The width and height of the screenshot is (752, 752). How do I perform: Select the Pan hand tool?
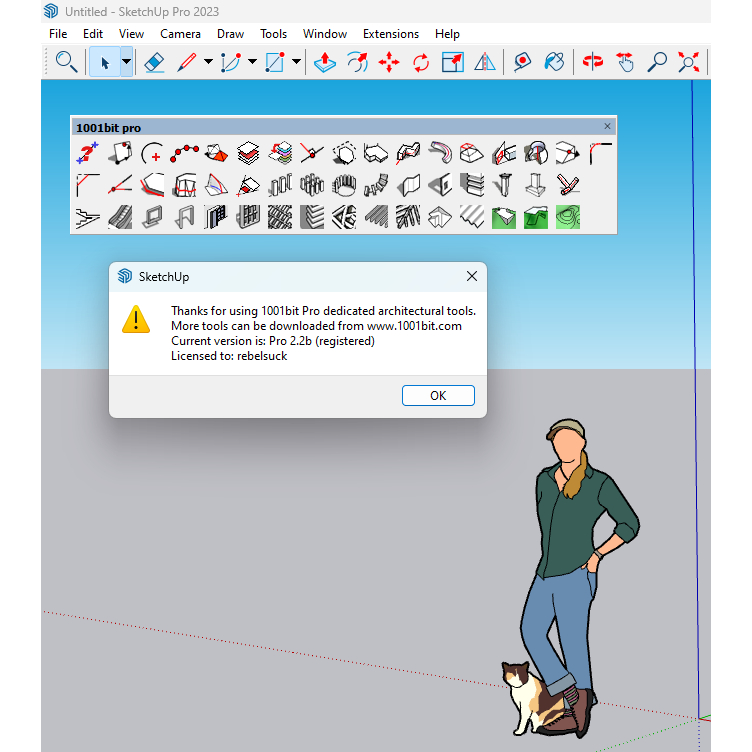pos(625,62)
